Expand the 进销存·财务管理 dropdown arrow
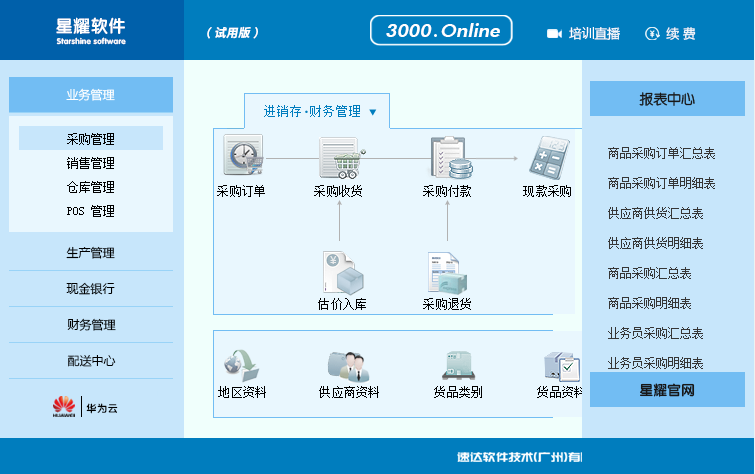 coord(373,112)
